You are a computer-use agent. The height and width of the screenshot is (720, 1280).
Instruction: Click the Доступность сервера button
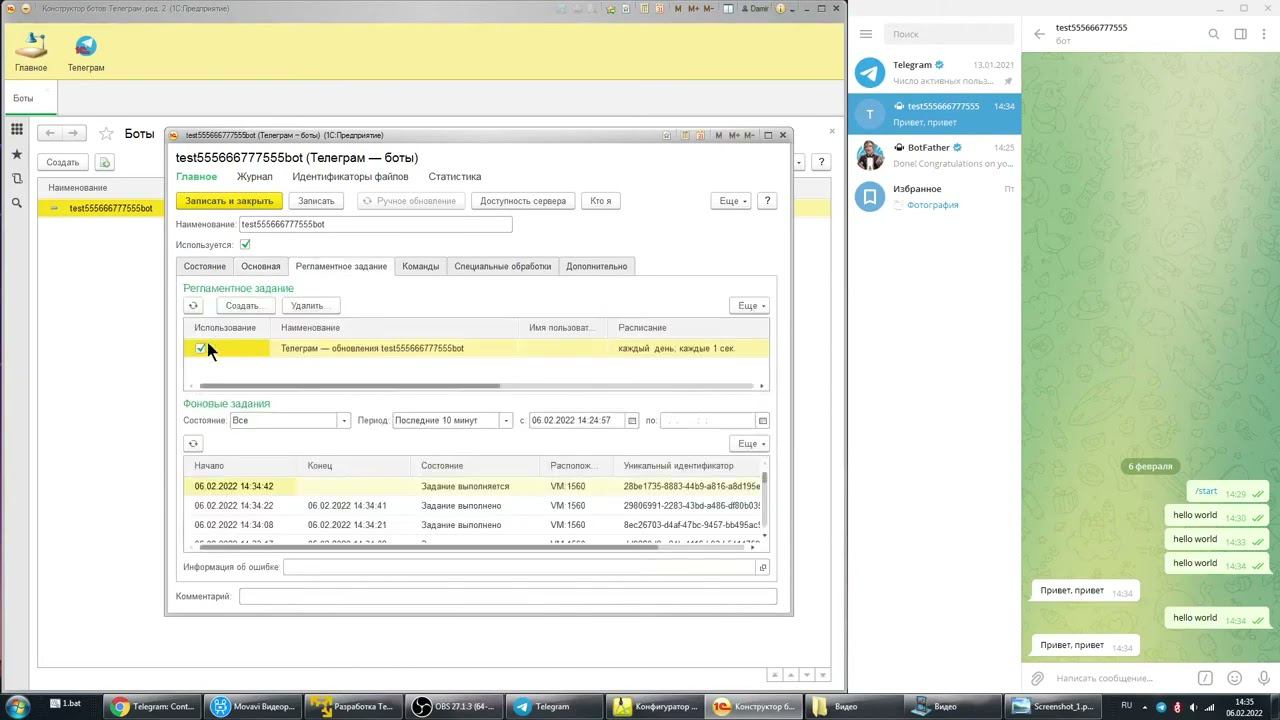click(523, 201)
